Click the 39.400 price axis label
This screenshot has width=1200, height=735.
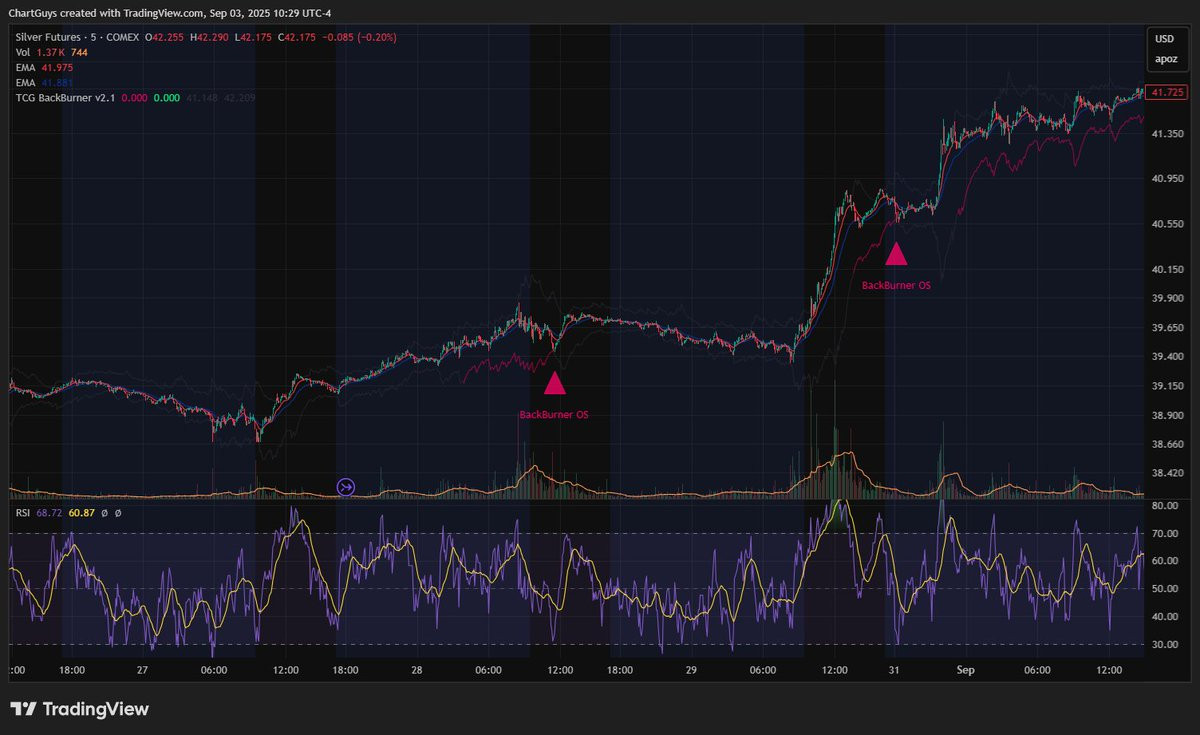tap(1166, 356)
